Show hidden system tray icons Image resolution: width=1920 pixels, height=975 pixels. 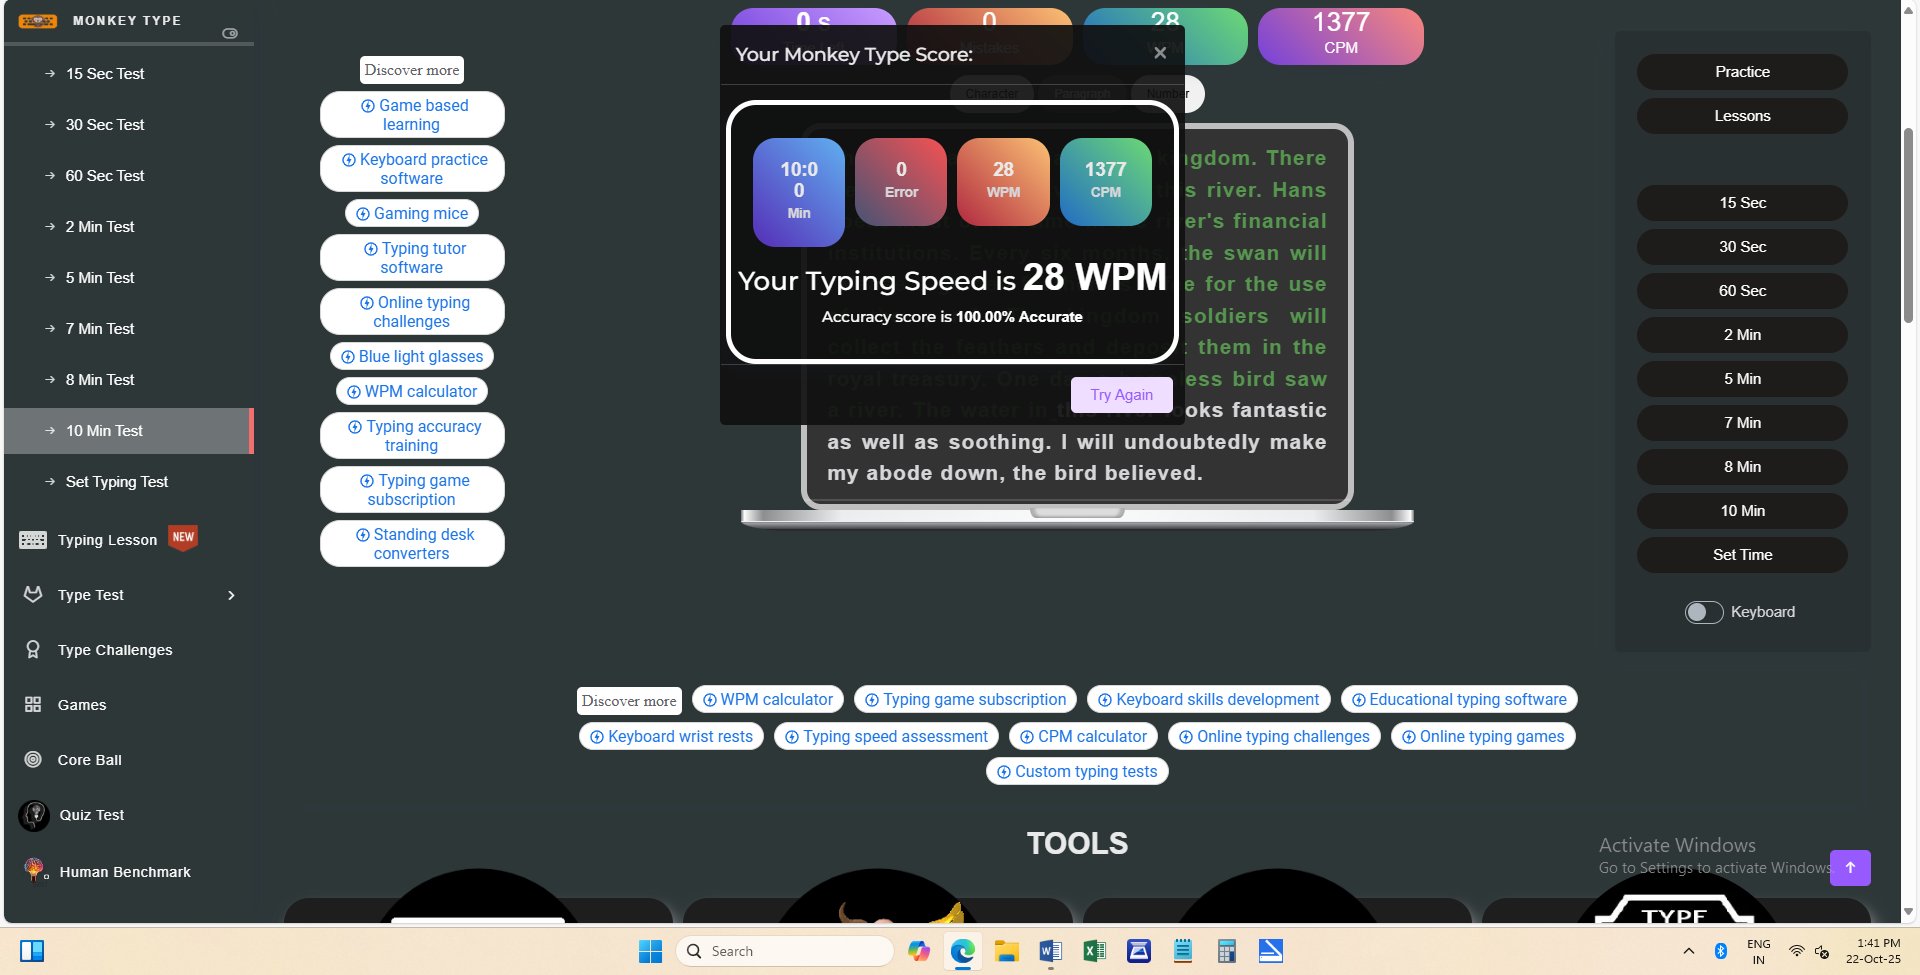[x=1688, y=951]
